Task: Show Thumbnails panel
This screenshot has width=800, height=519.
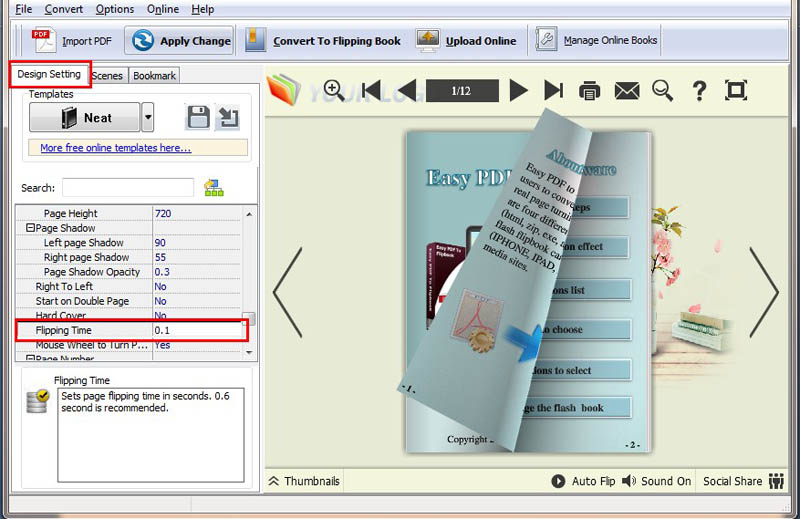Action: [x=304, y=481]
